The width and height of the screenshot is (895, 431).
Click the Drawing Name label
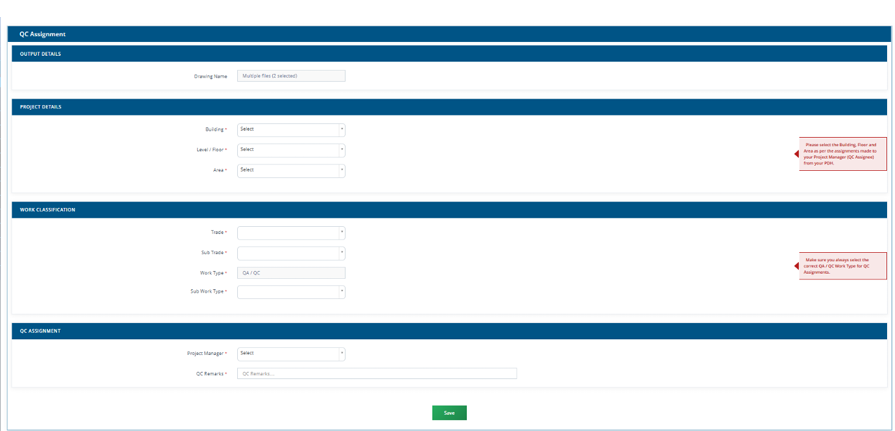pos(211,76)
